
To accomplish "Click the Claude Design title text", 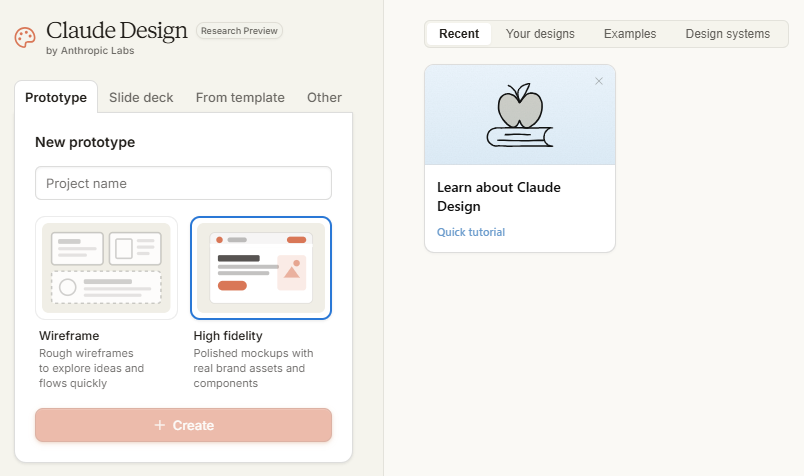I will point(117,31).
